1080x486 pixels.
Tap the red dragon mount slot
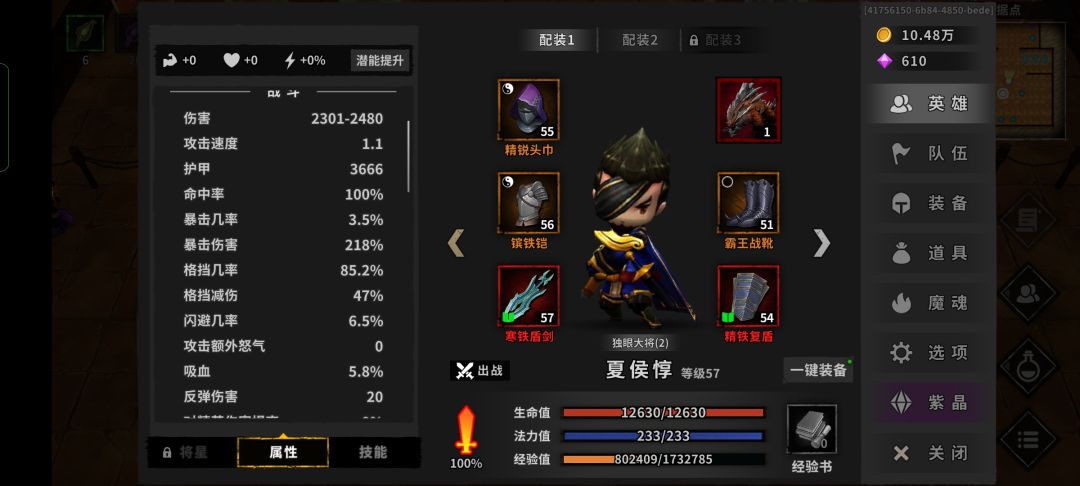(749, 109)
